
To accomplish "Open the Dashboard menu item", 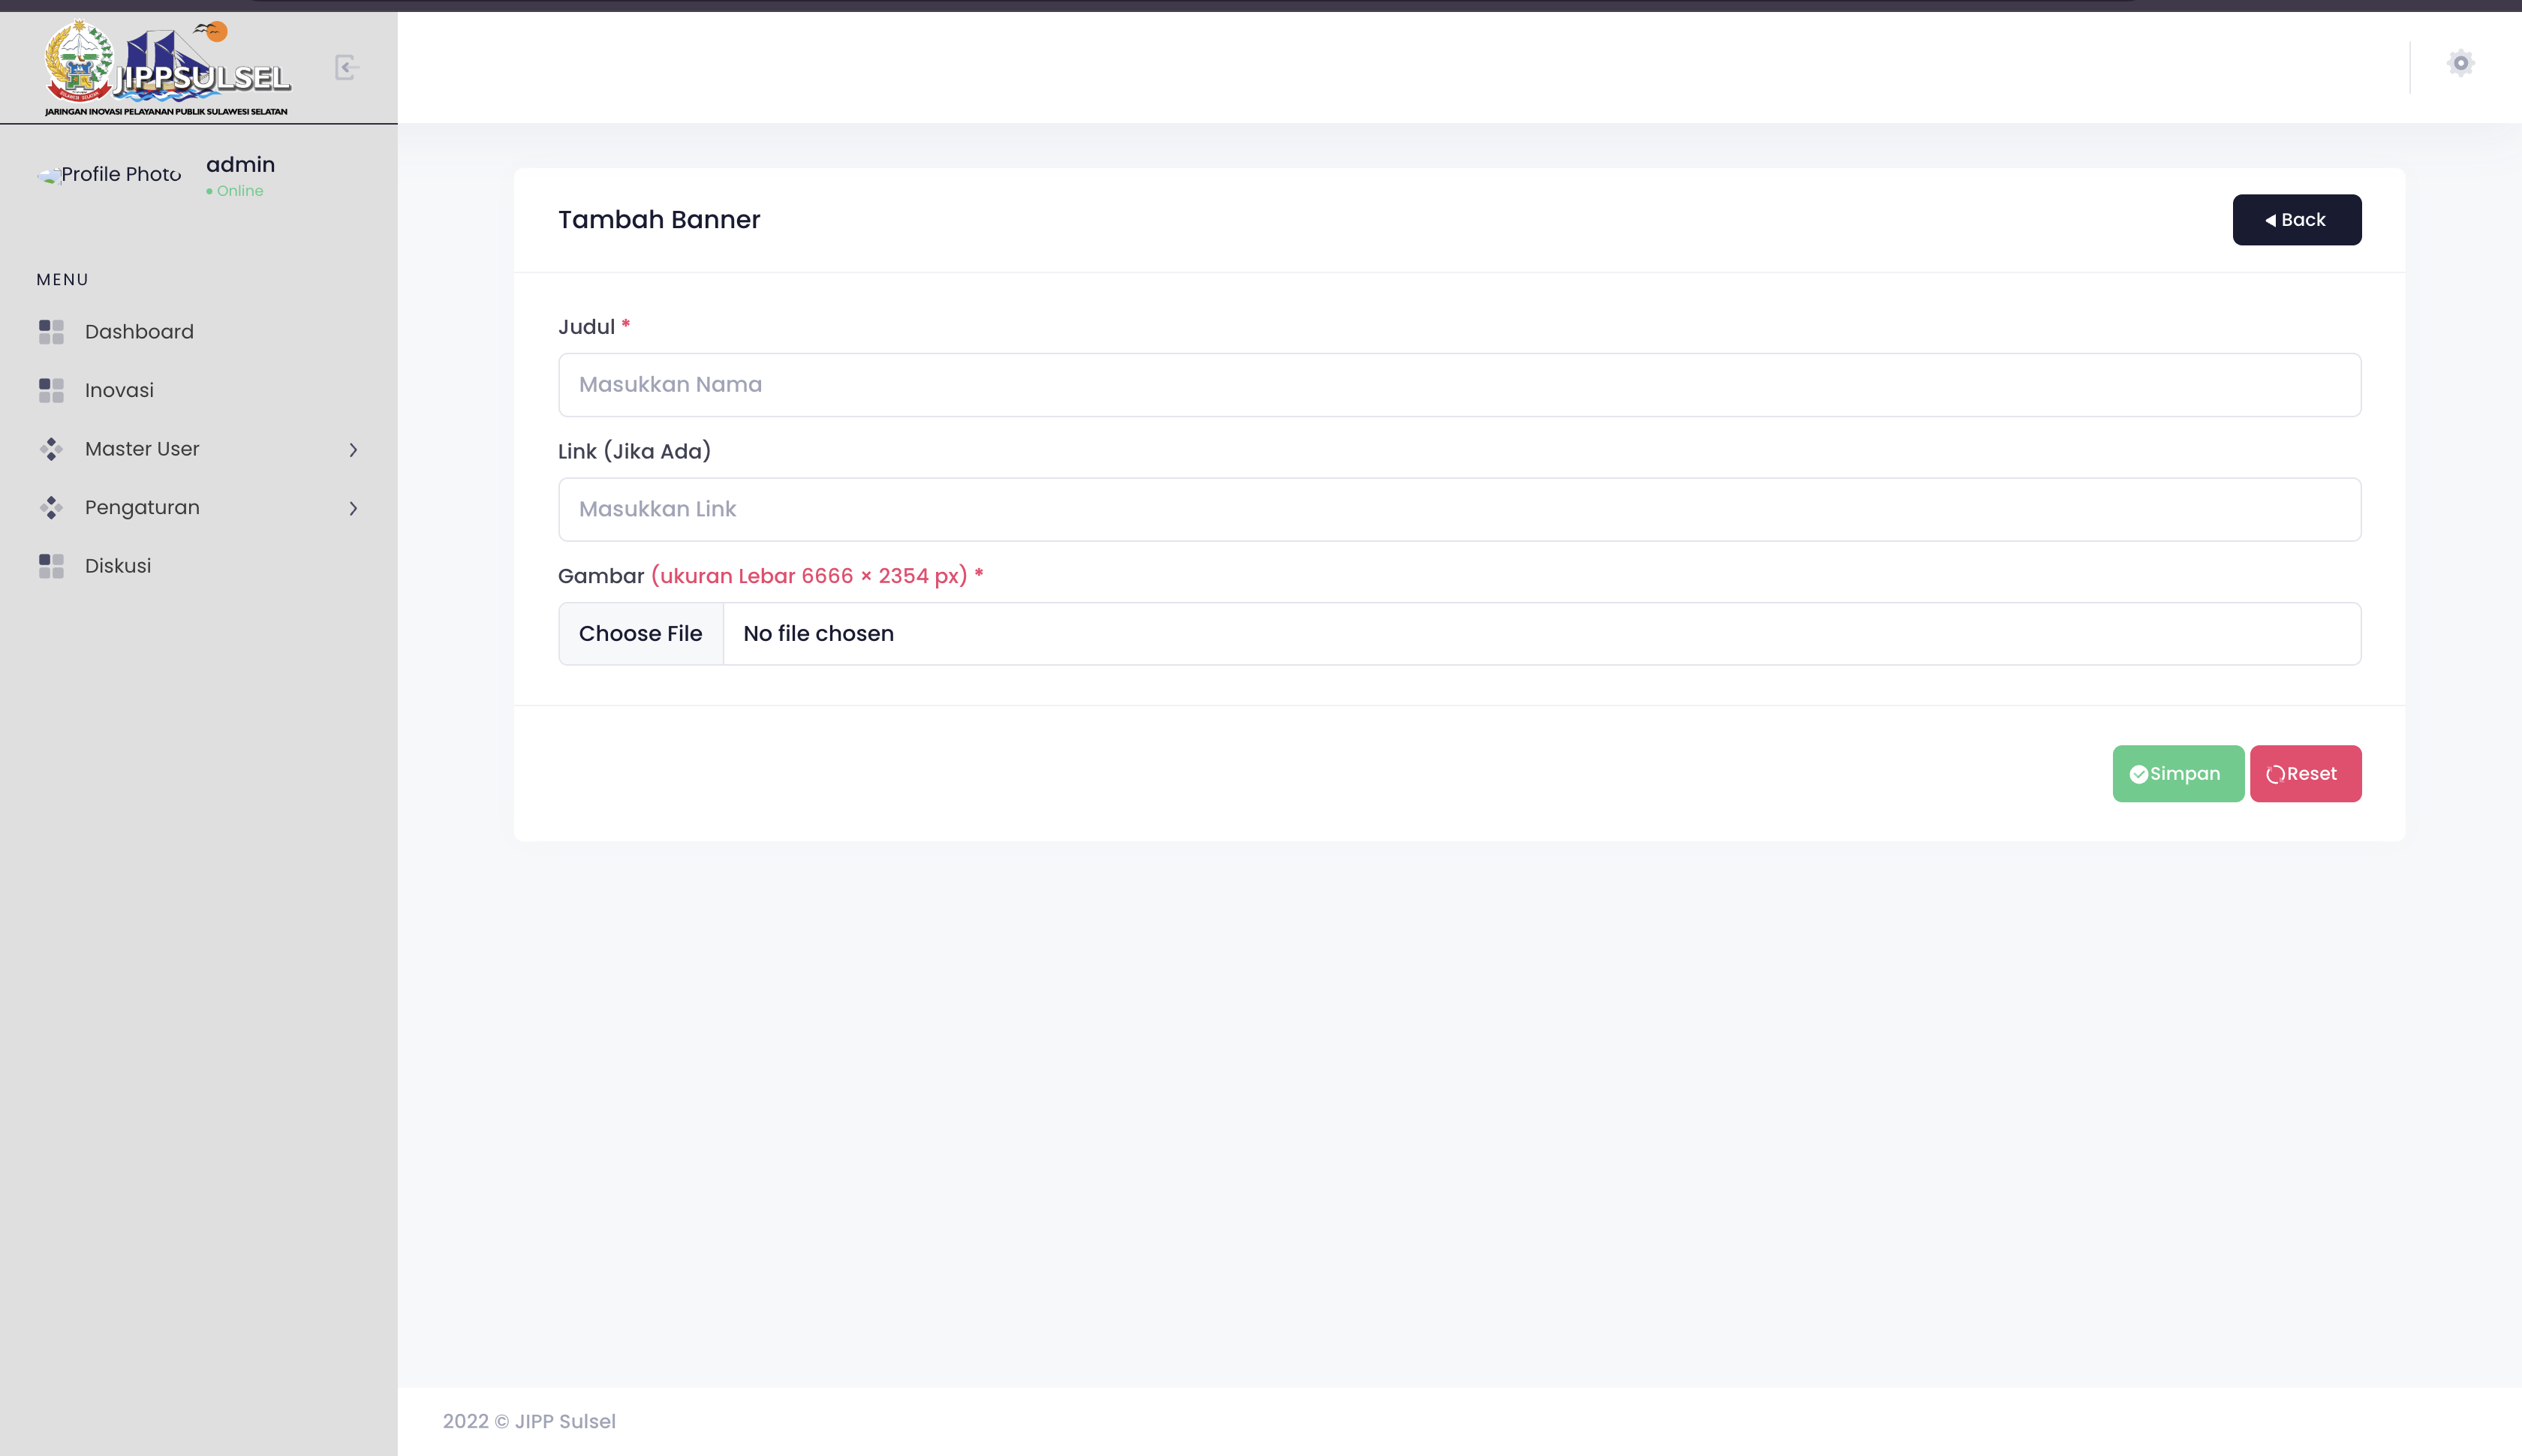I will coord(139,332).
